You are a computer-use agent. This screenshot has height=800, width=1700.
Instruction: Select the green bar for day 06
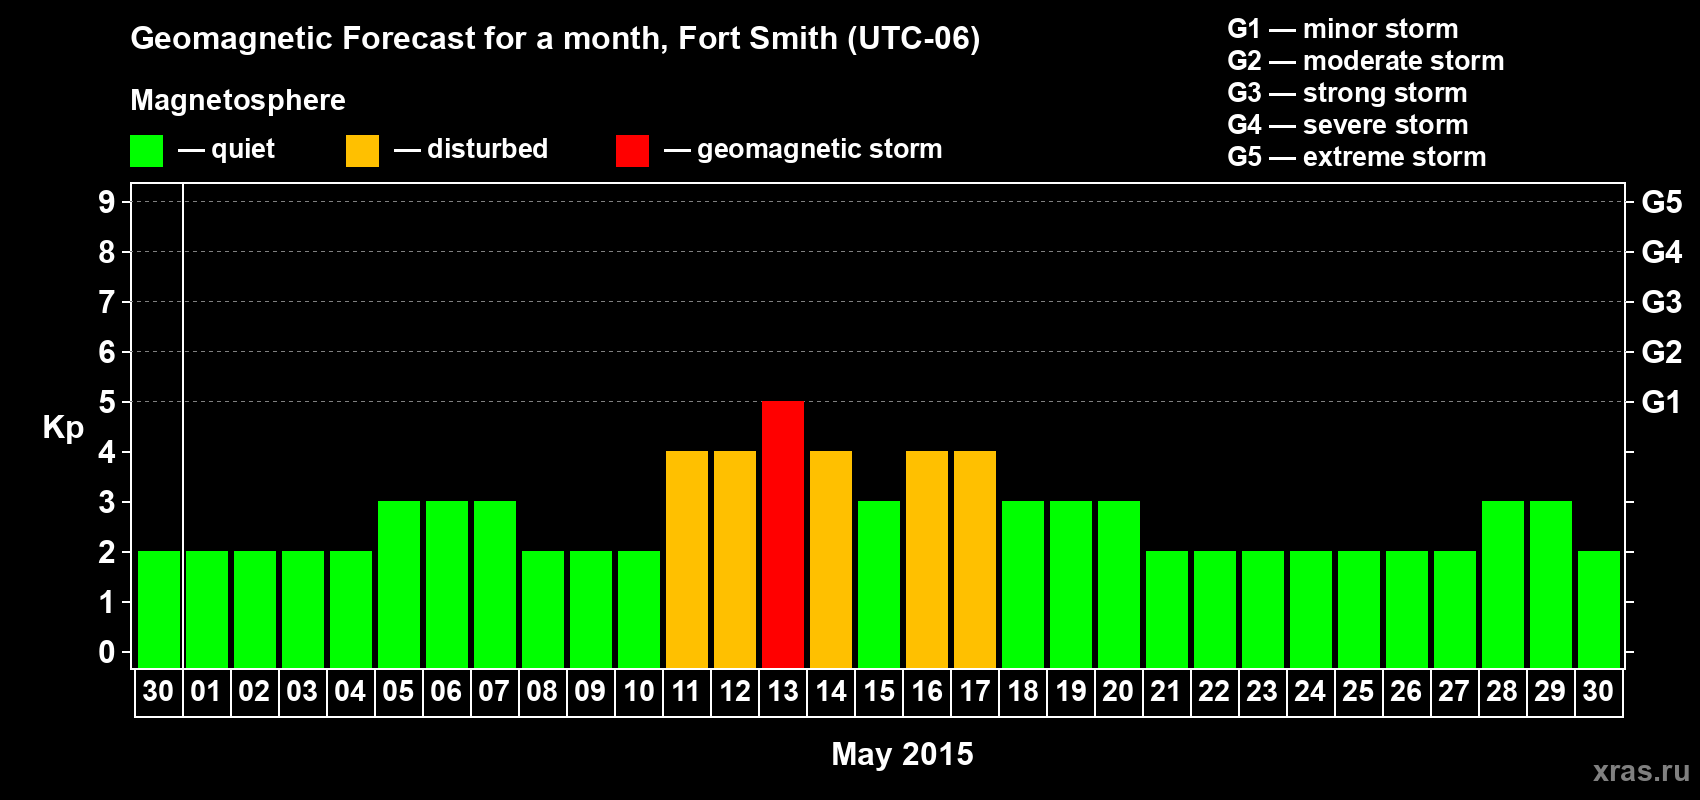pos(447,585)
